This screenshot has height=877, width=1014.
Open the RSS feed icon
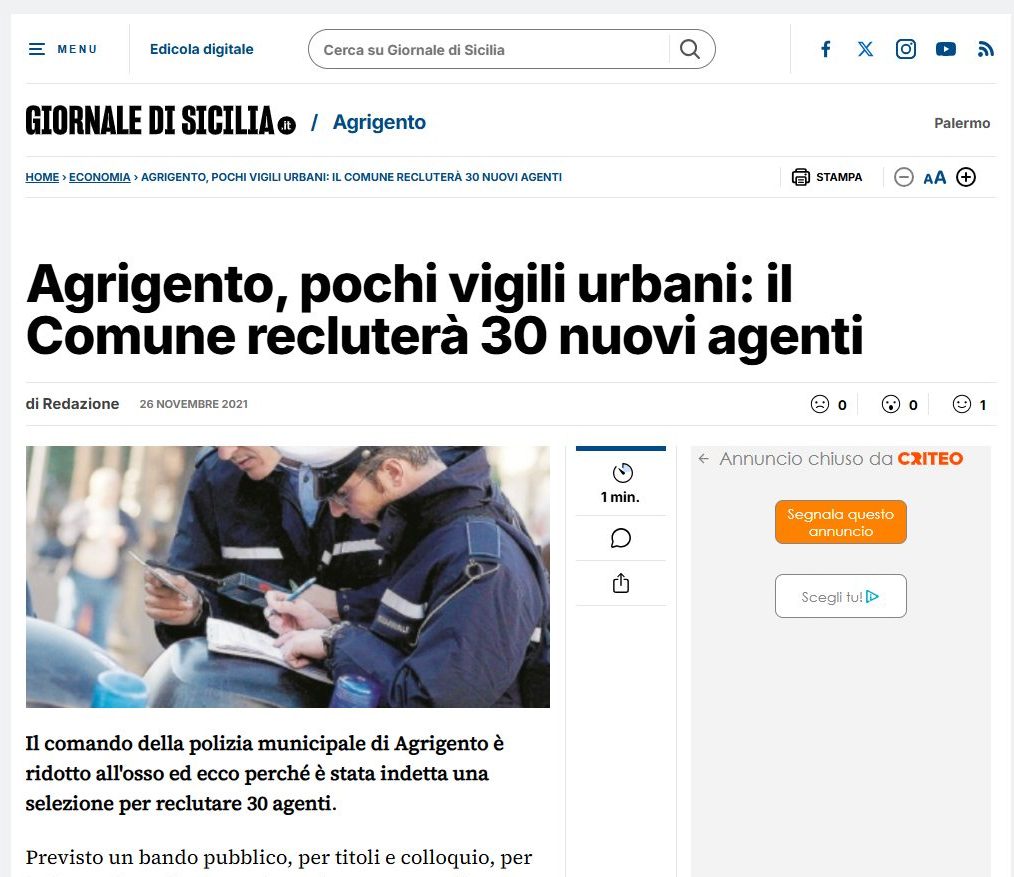click(x=986, y=49)
